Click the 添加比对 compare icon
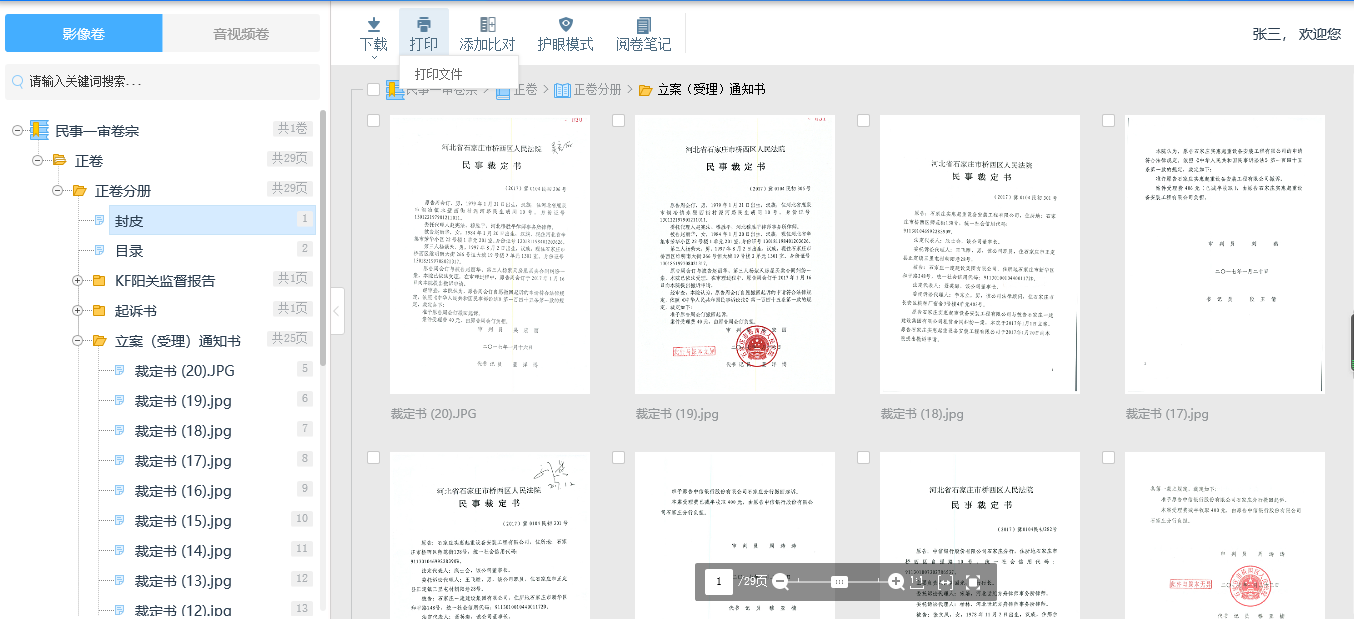 pos(487,24)
